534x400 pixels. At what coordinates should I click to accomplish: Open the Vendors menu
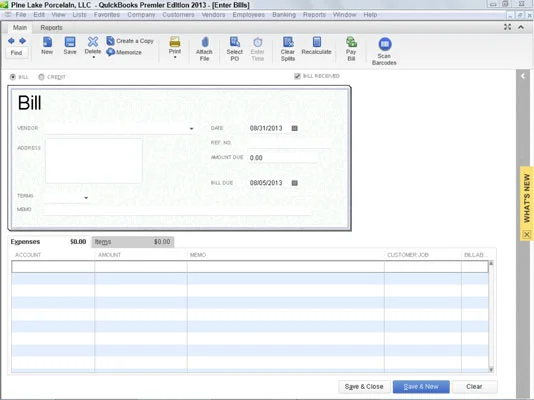214,15
